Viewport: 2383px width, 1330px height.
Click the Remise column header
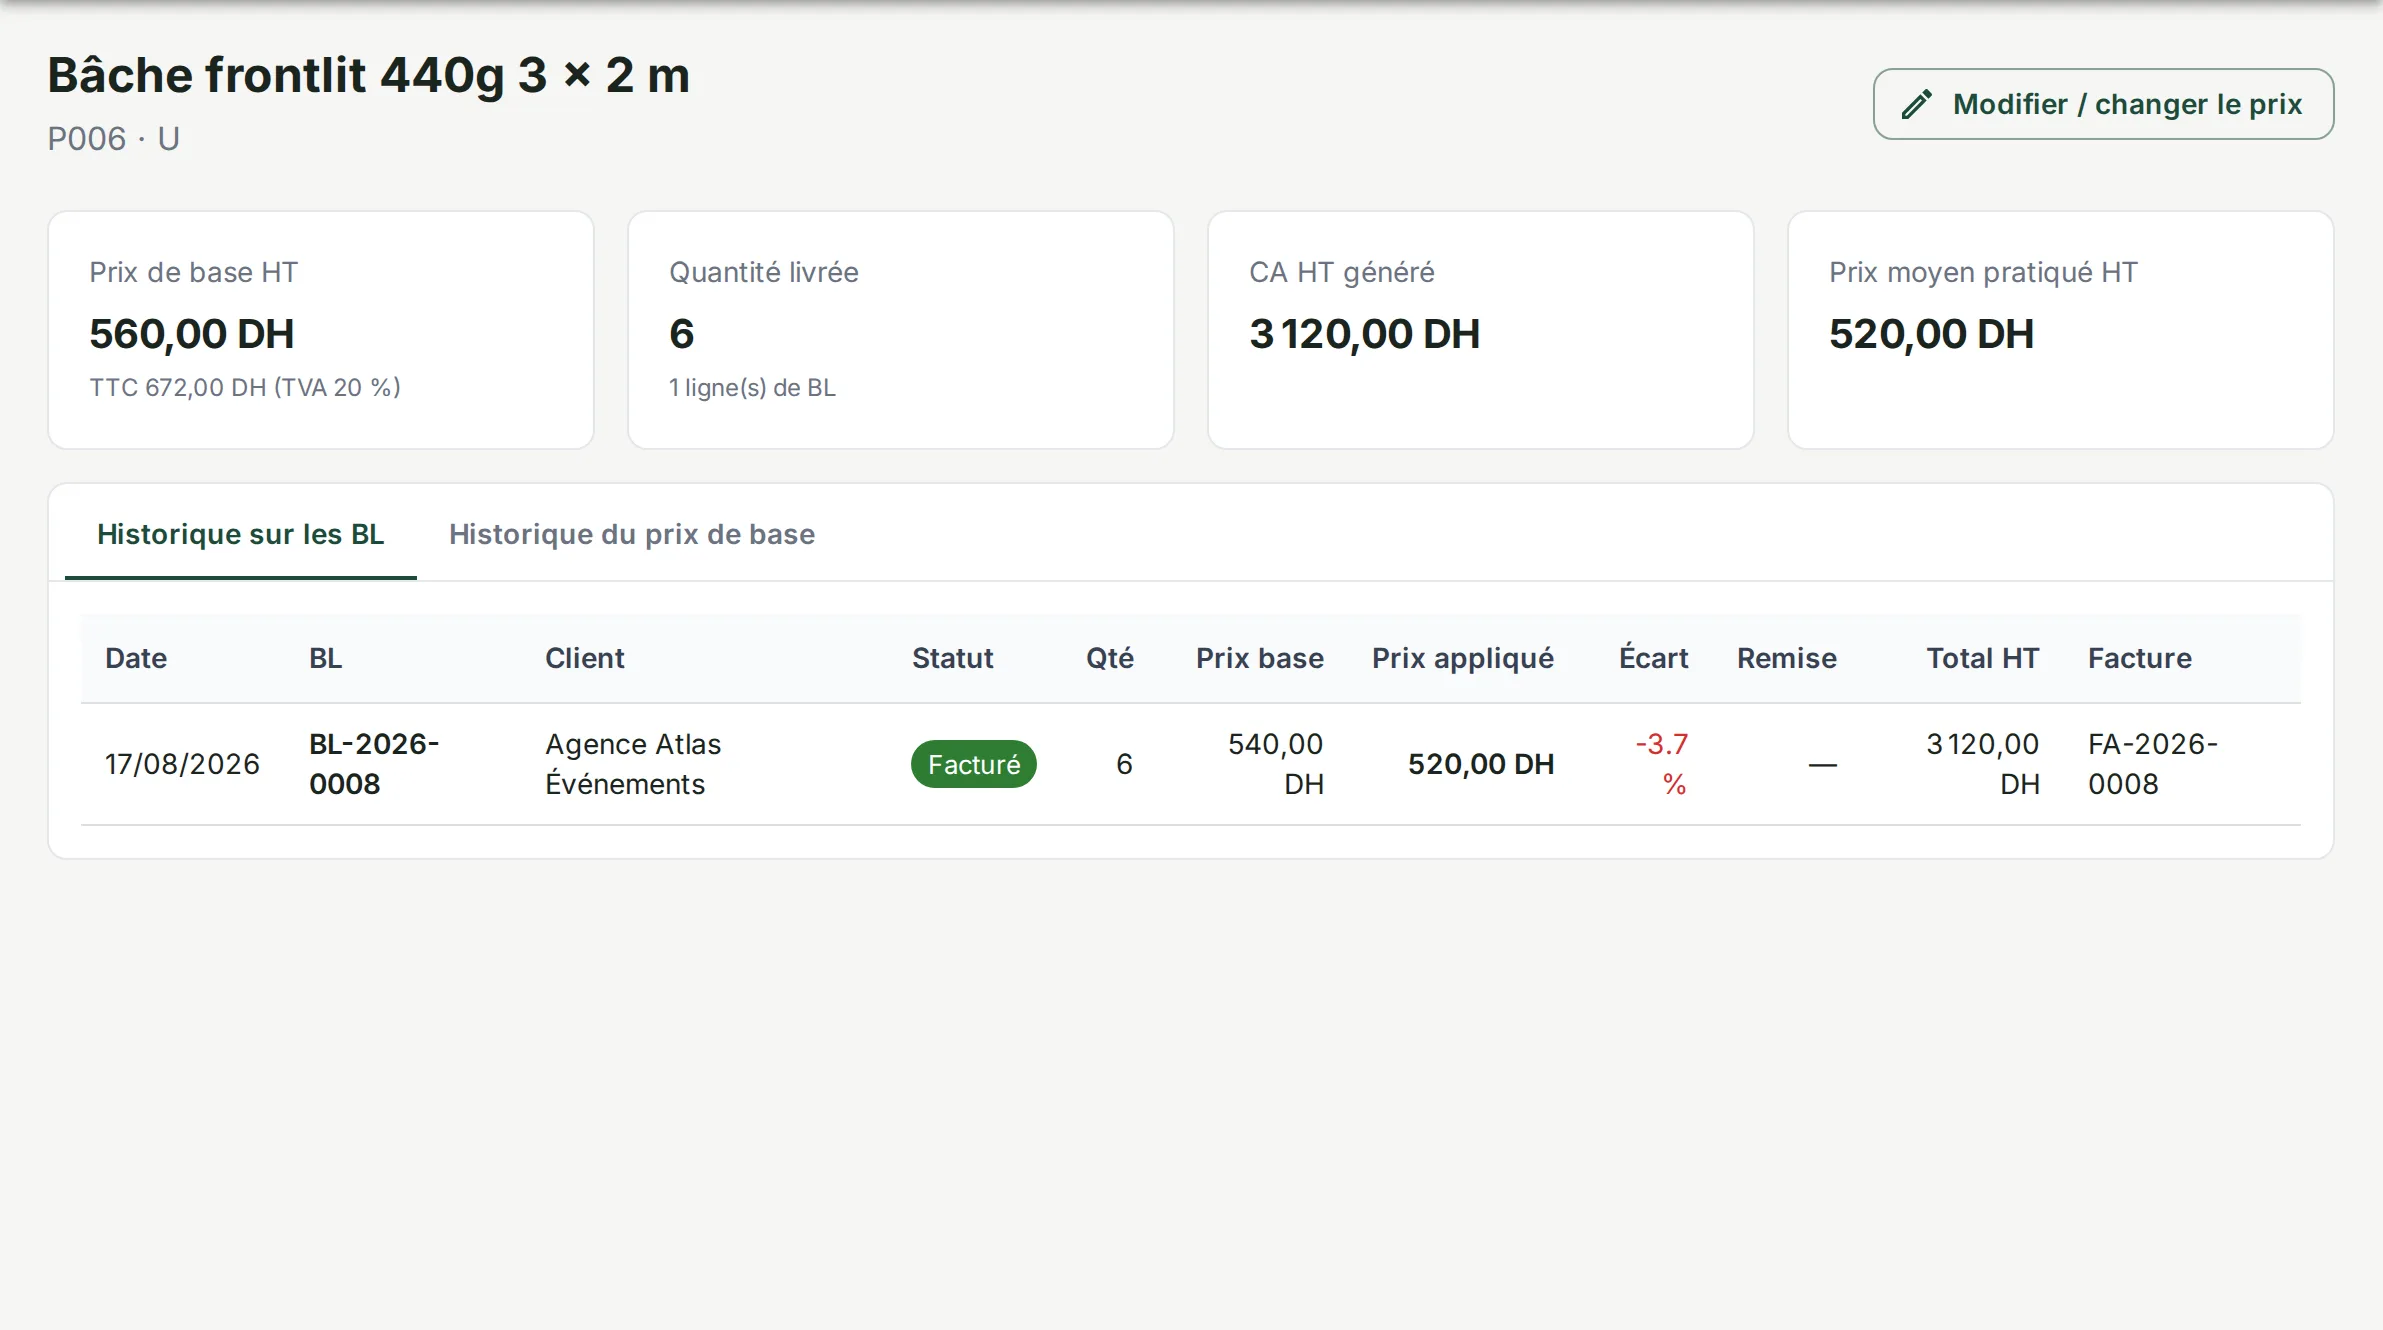[x=1786, y=658]
